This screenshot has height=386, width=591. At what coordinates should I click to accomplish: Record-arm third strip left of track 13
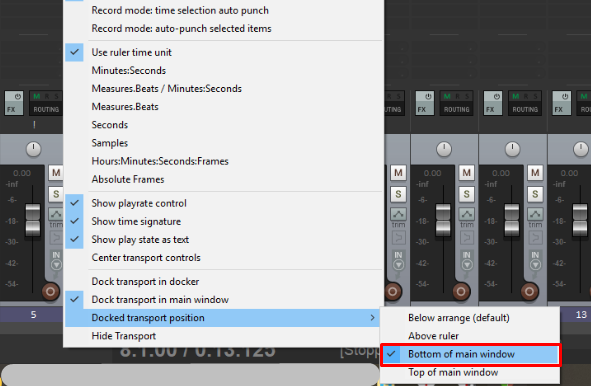(392, 291)
